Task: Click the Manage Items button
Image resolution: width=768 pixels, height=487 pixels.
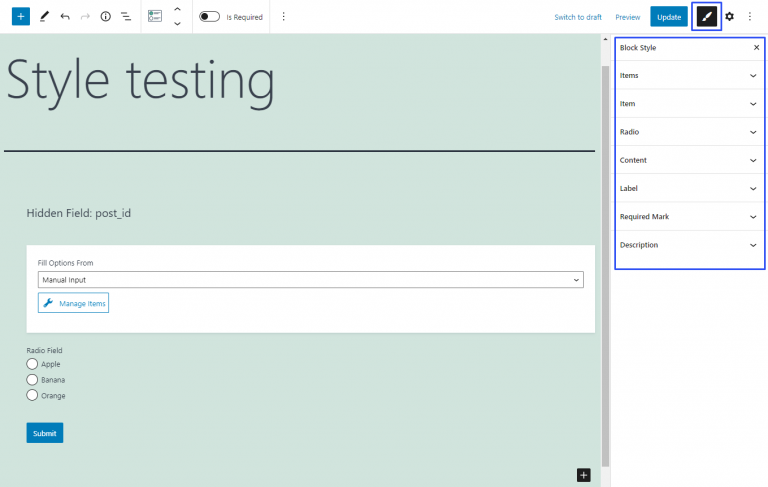Action: pos(73,303)
